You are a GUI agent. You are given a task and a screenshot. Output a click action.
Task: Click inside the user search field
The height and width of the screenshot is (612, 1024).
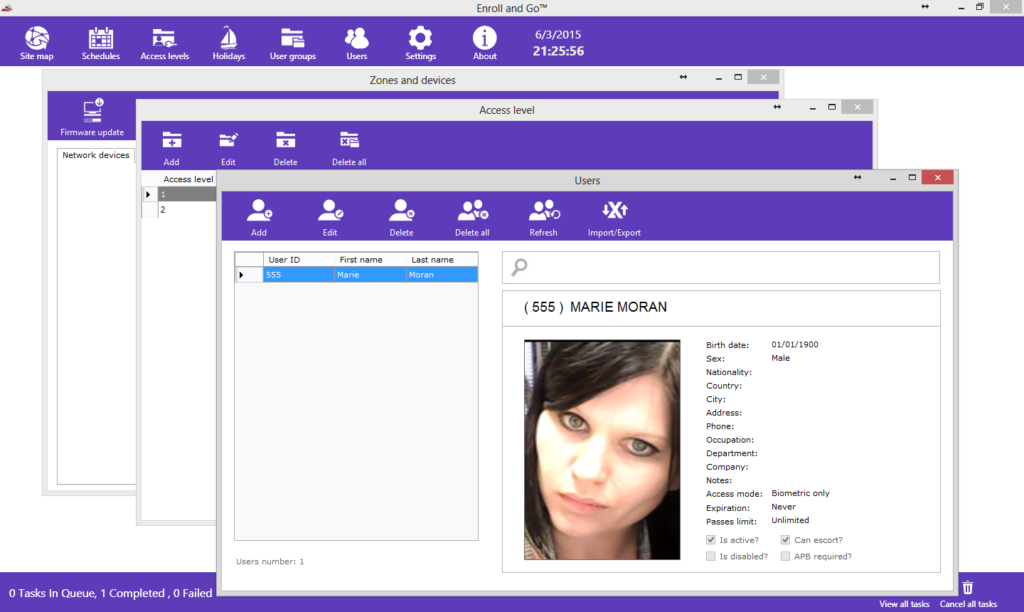(x=720, y=267)
